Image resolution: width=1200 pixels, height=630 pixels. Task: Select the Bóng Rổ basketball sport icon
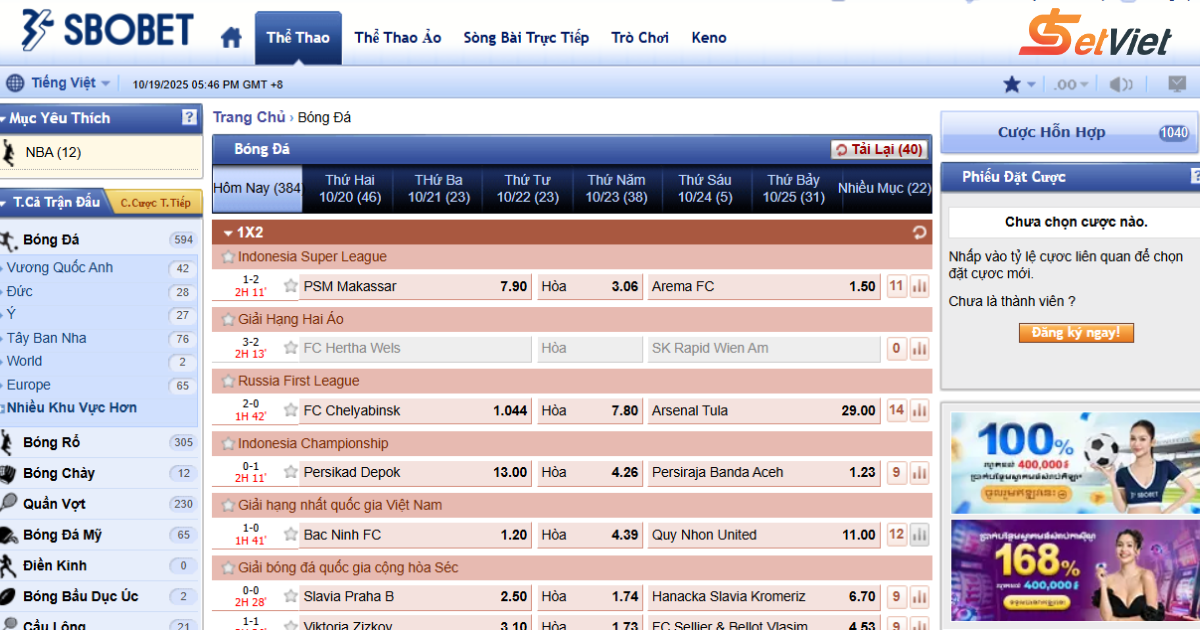(x=9, y=443)
